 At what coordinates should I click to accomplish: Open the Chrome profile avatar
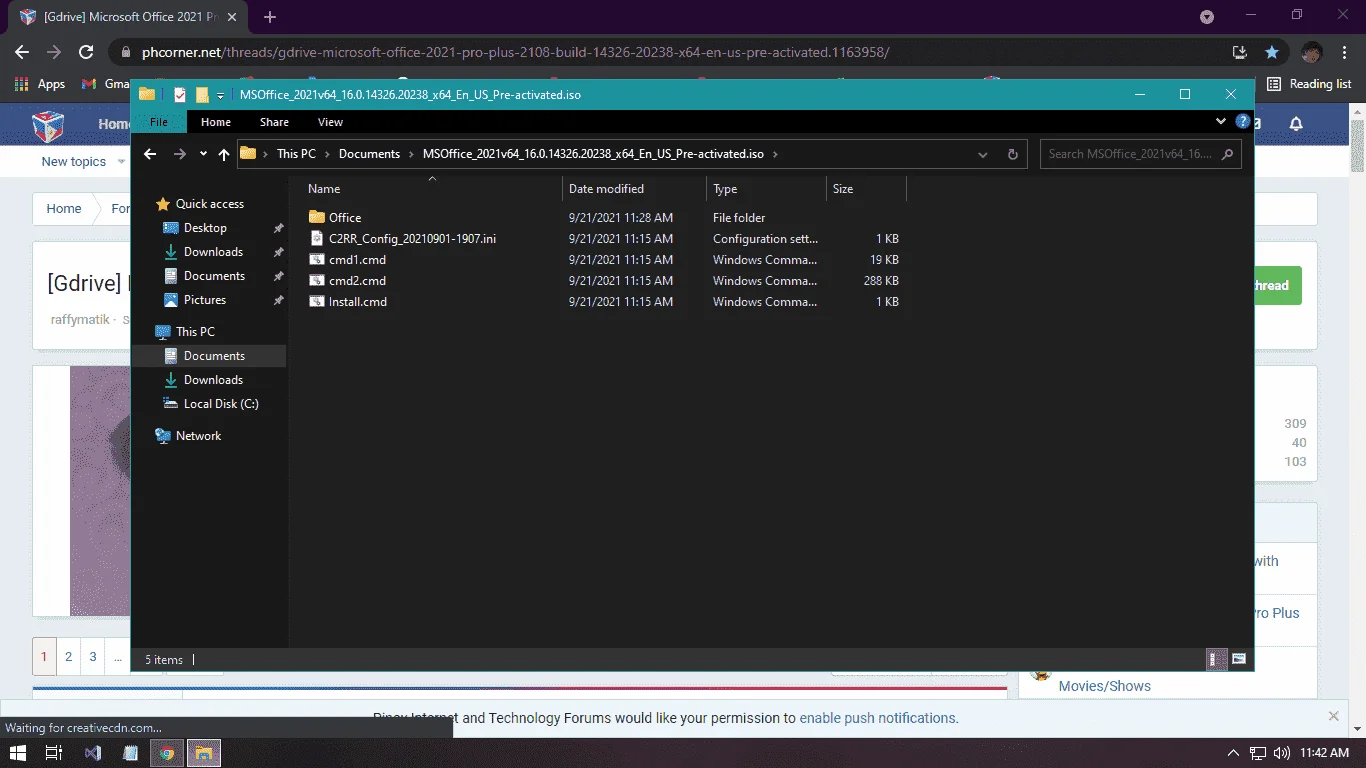click(x=1312, y=52)
